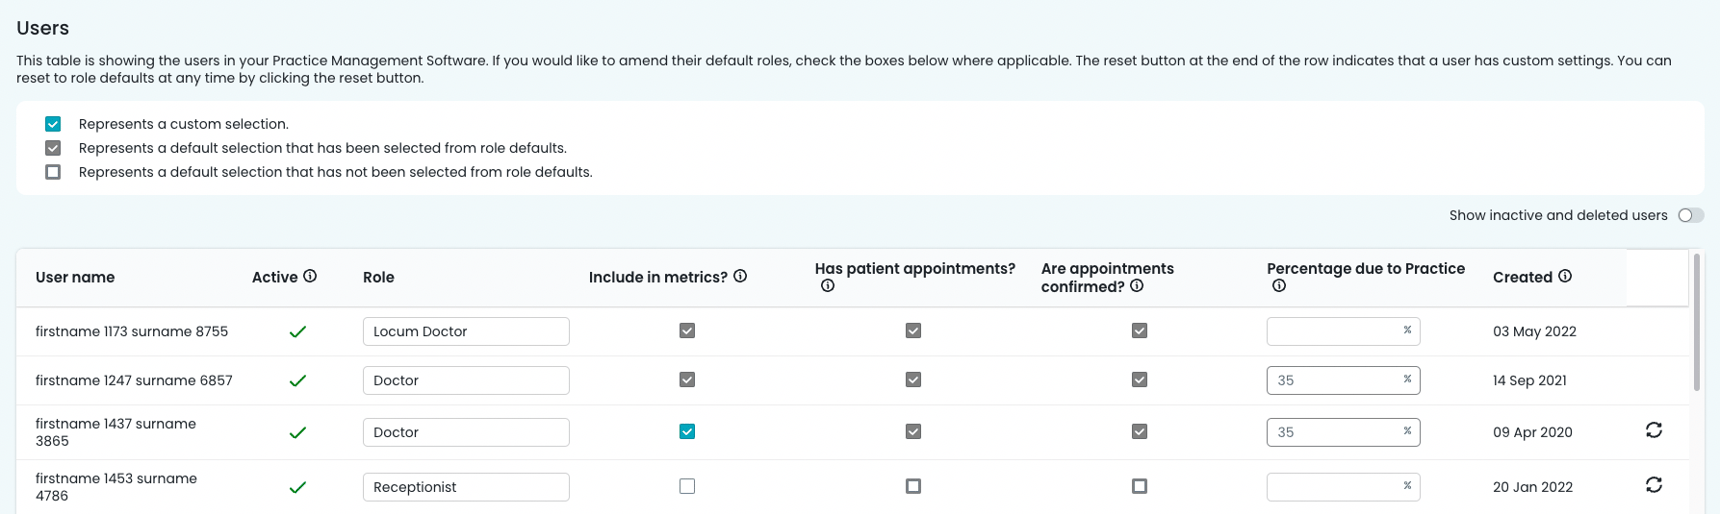
Task: Click info icon beside Include in metrics
Action: 740,276
